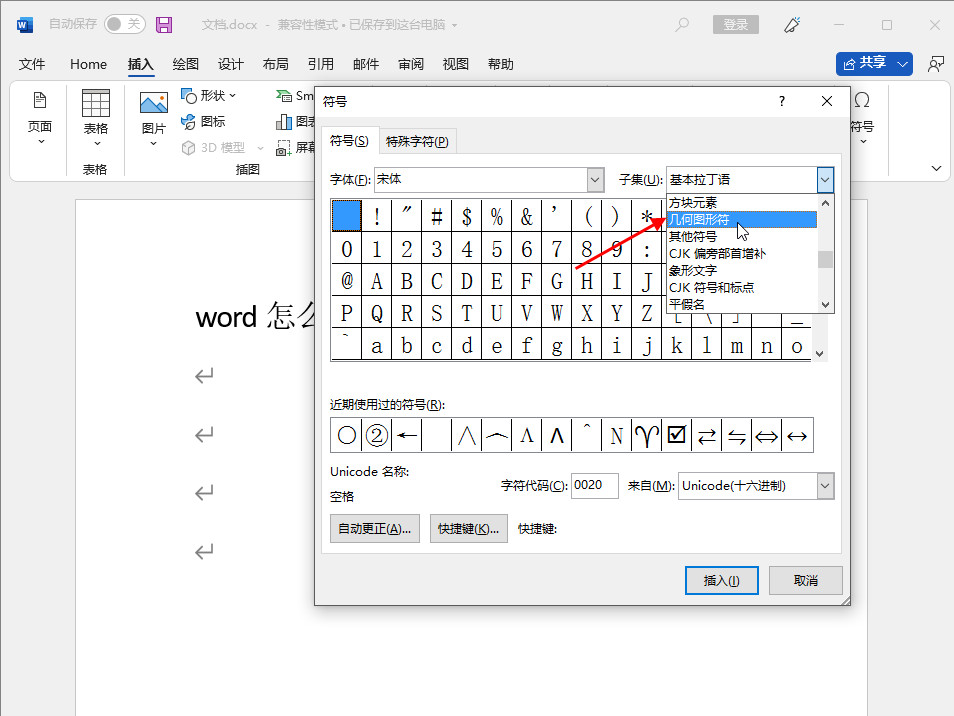Choose 平假名 from the subset list

pyautogui.click(x=742, y=304)
